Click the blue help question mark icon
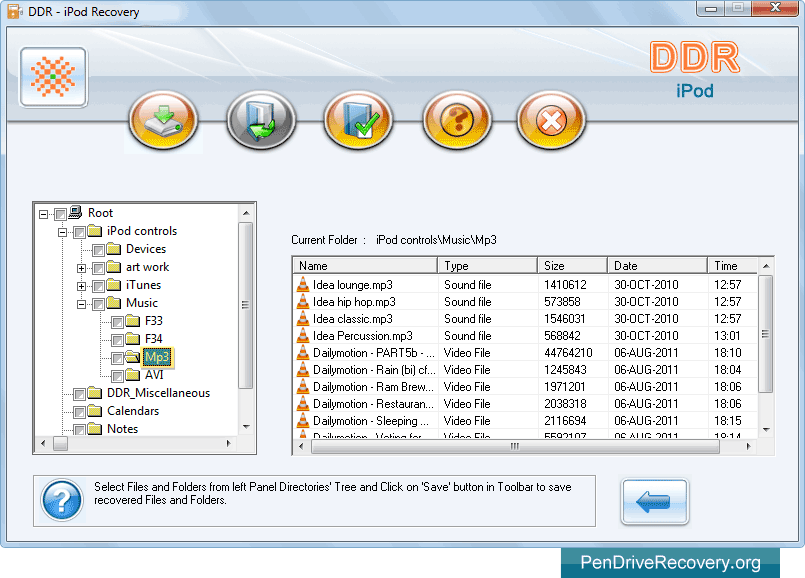This screenshot has width=805, height=578. (62, 500)
